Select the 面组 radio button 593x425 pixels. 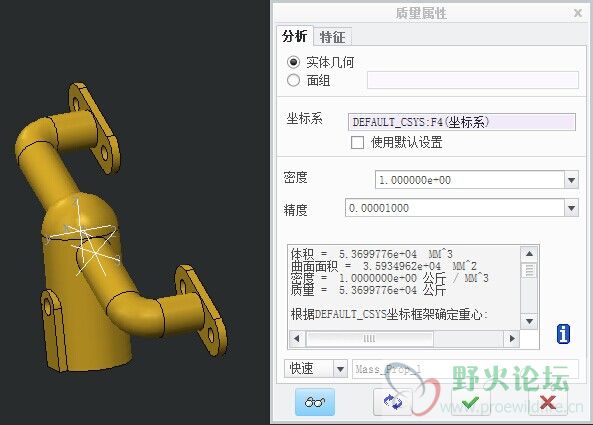[293, 80]
